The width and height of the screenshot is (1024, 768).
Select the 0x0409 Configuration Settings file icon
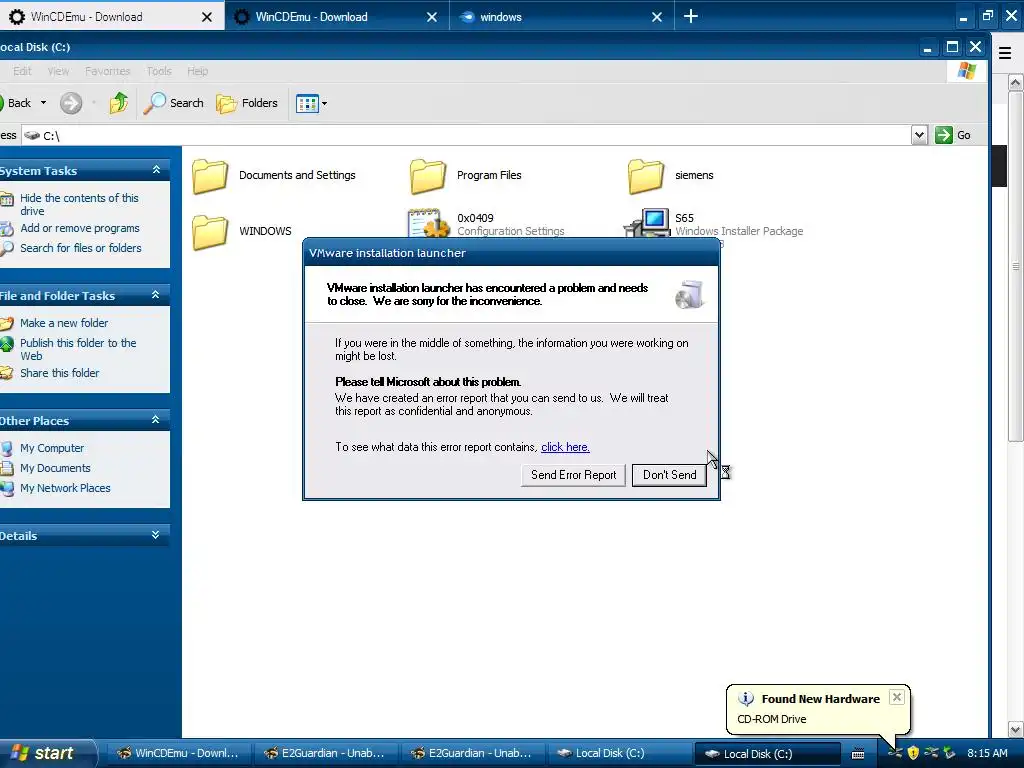428,223
